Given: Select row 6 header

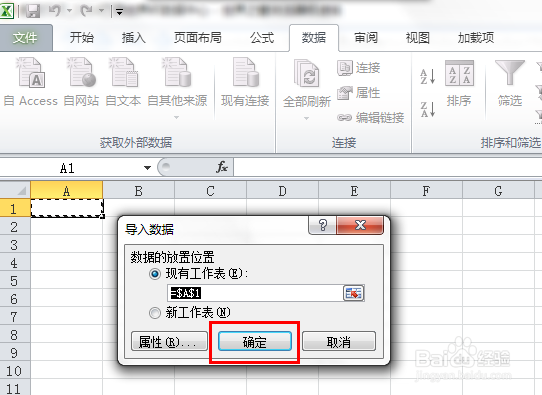Looking at the screenshot, I should (x=15, y=298).
